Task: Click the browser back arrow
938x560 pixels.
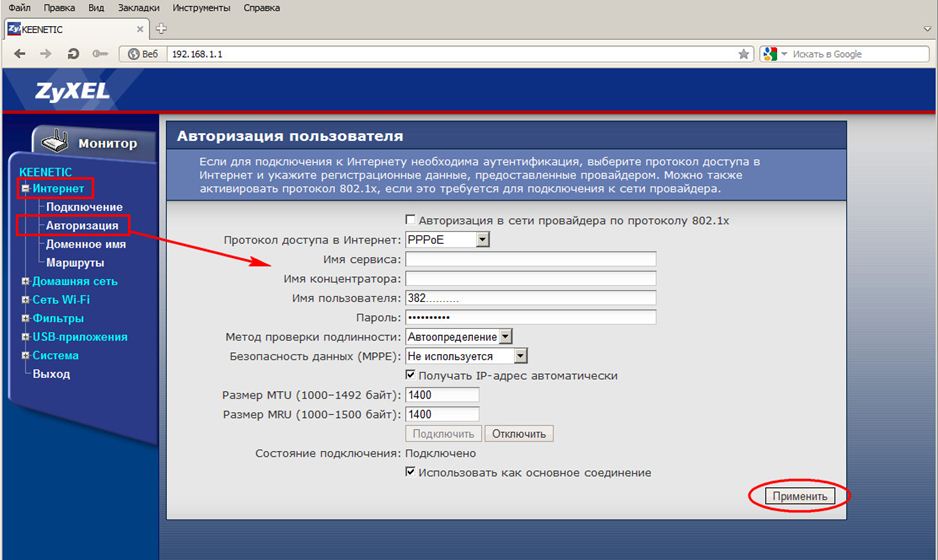Action: [x=20, y=53]
